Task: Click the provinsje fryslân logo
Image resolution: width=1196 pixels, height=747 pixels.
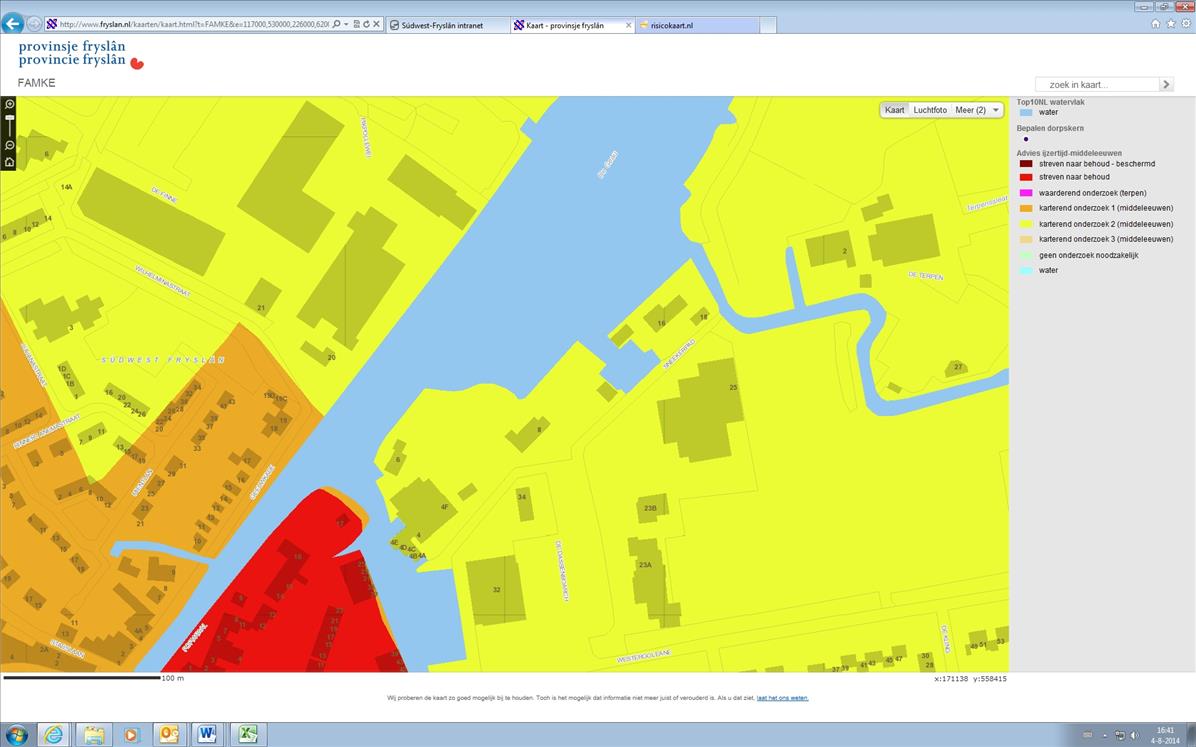Action: click(x=81, y=54)
